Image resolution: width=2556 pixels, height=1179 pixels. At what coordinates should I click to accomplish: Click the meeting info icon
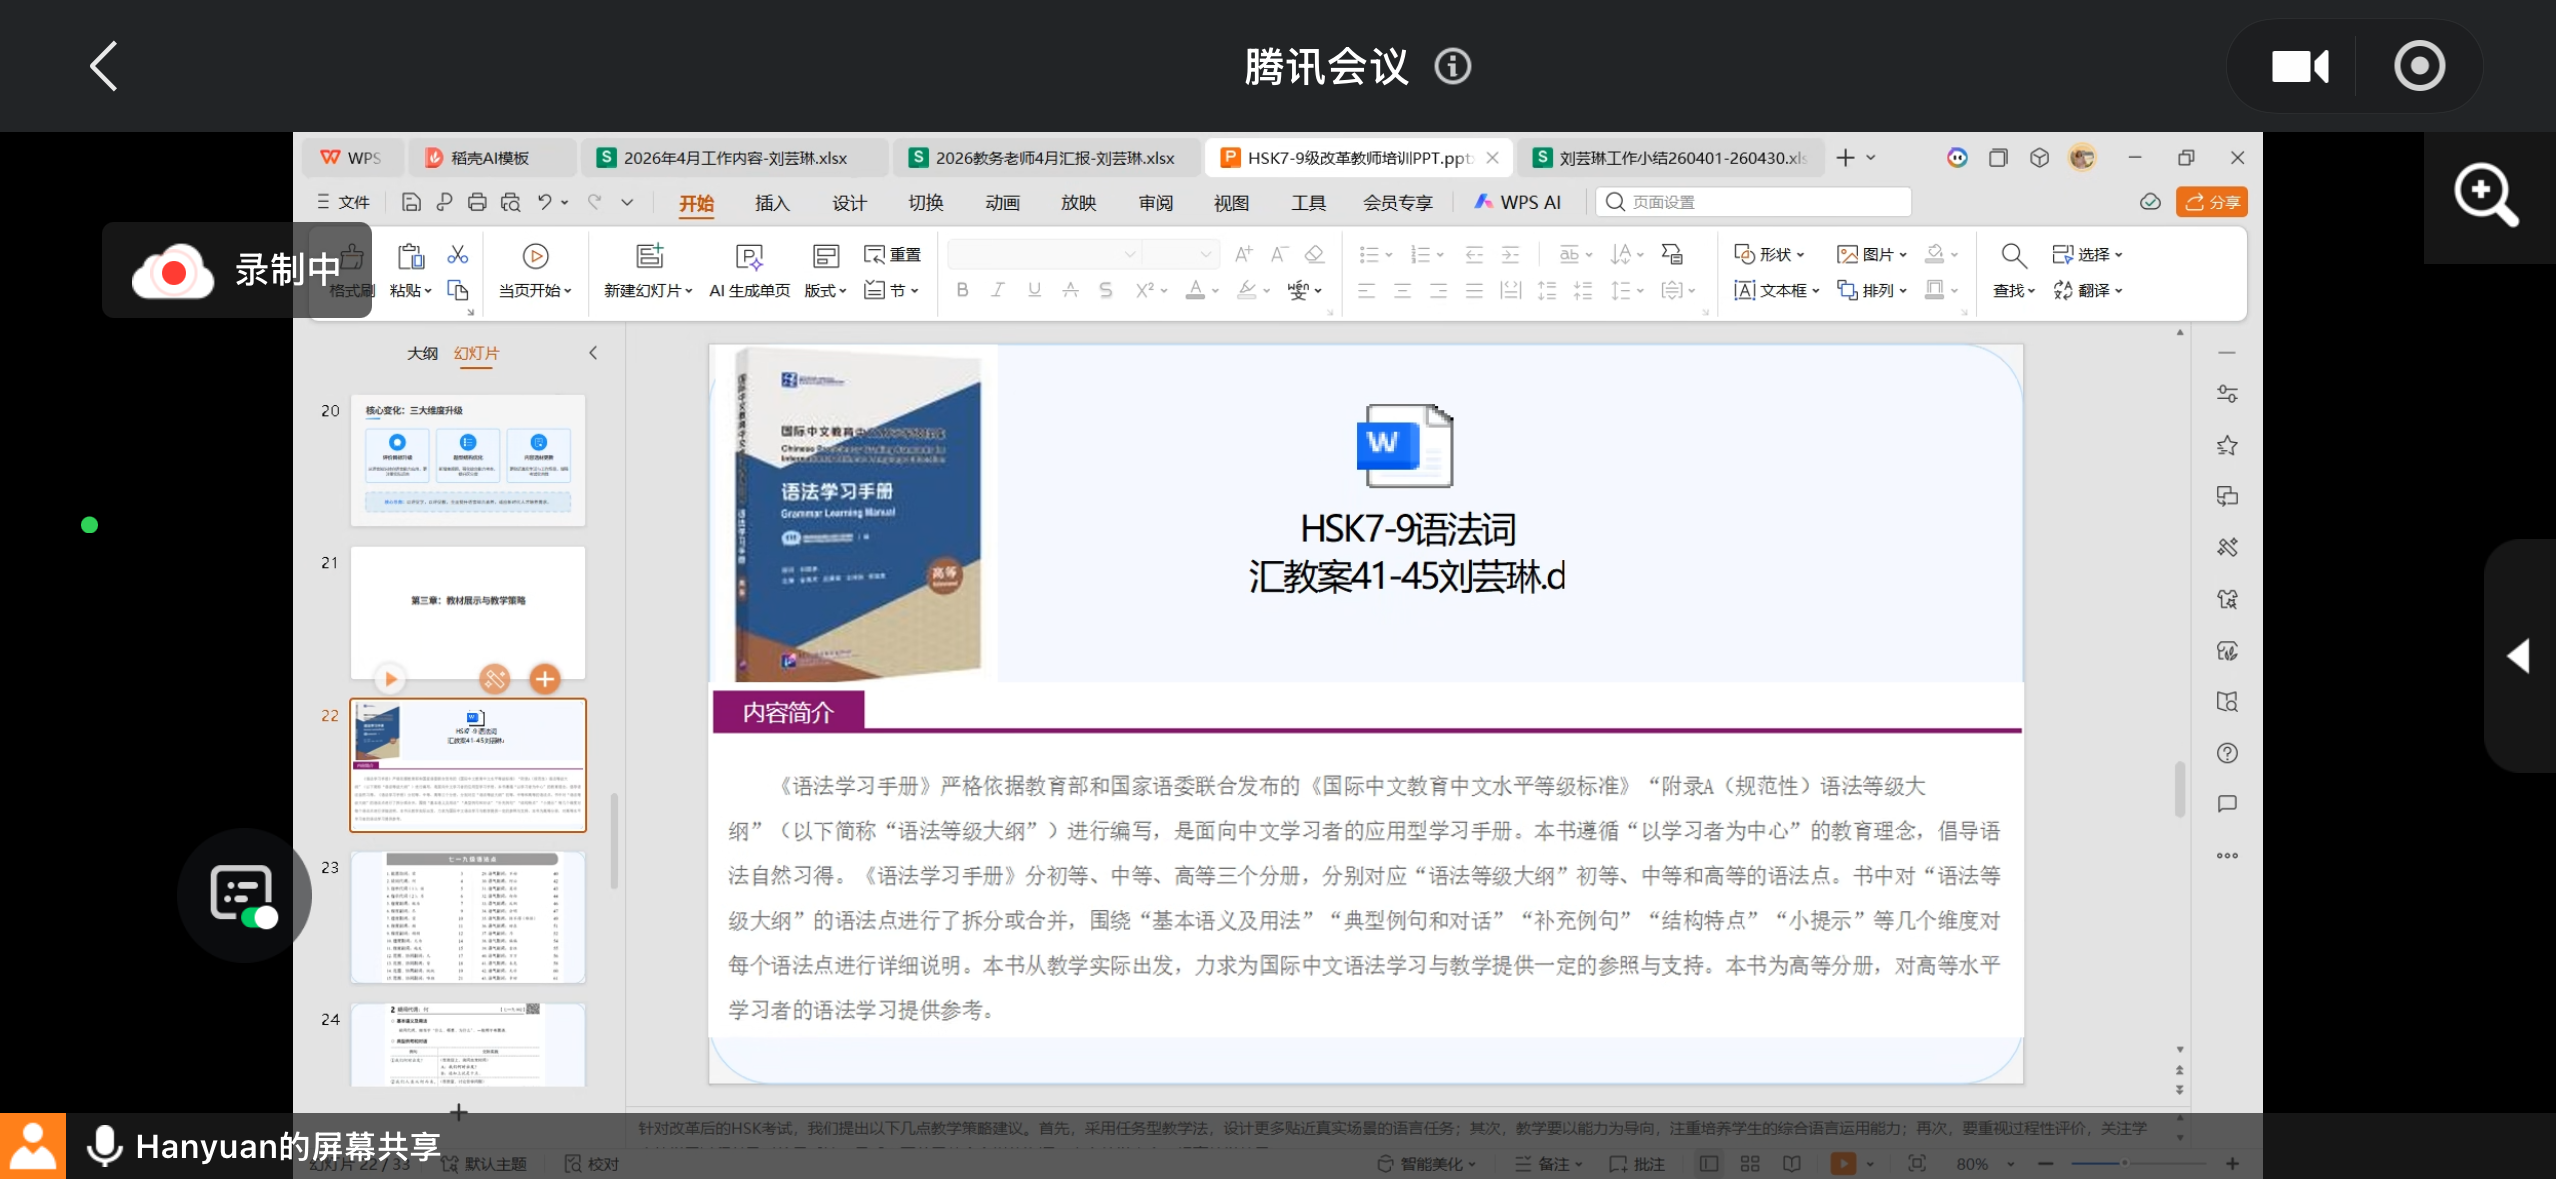click(x=1452, y=67)
